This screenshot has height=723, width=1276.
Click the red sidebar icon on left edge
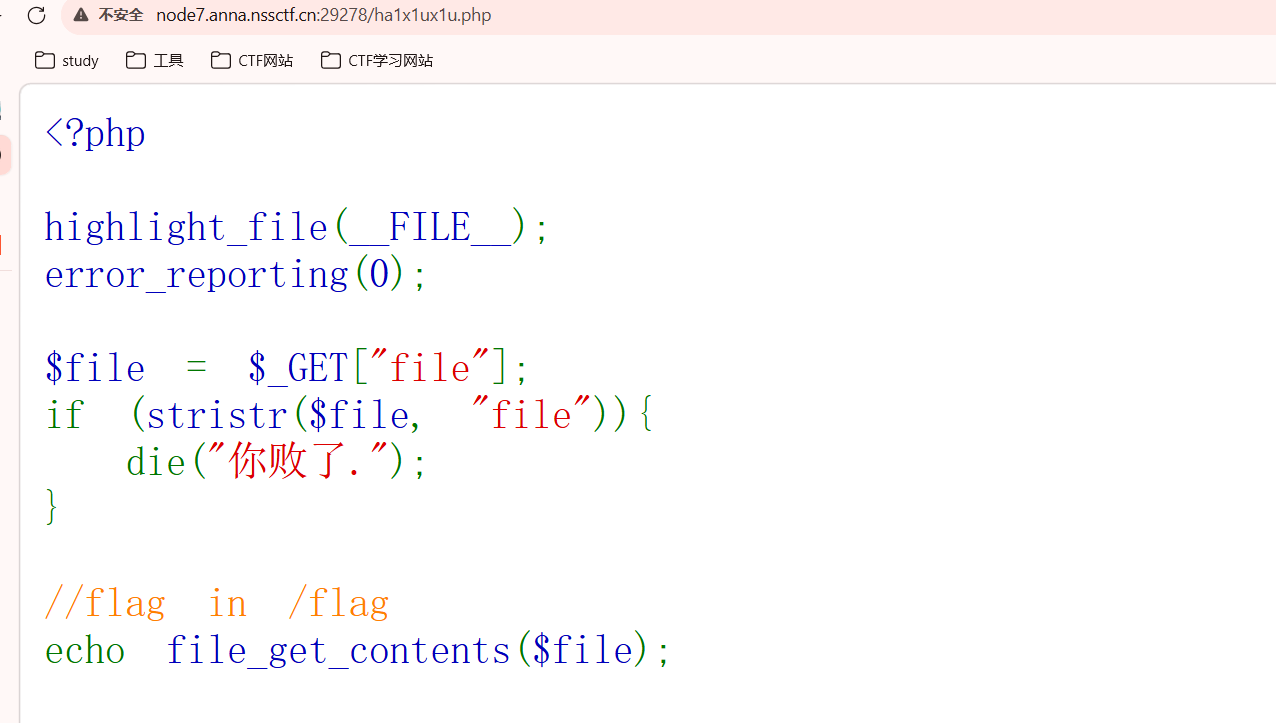pyautogui.click(x=3, y=243)
